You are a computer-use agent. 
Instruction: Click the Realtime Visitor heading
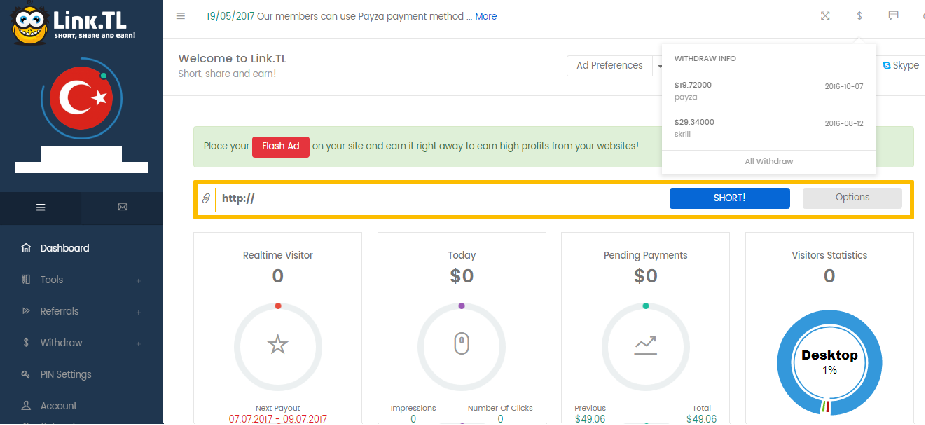pos(278,256)
